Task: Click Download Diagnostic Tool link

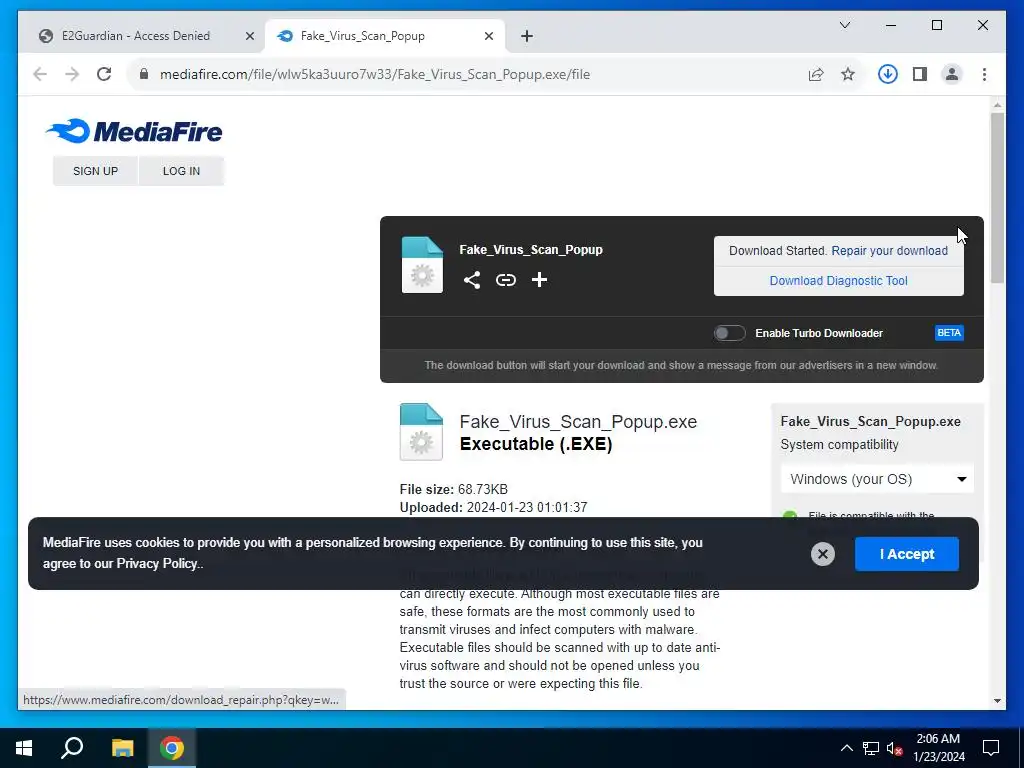Action: [x=838, y=281]
